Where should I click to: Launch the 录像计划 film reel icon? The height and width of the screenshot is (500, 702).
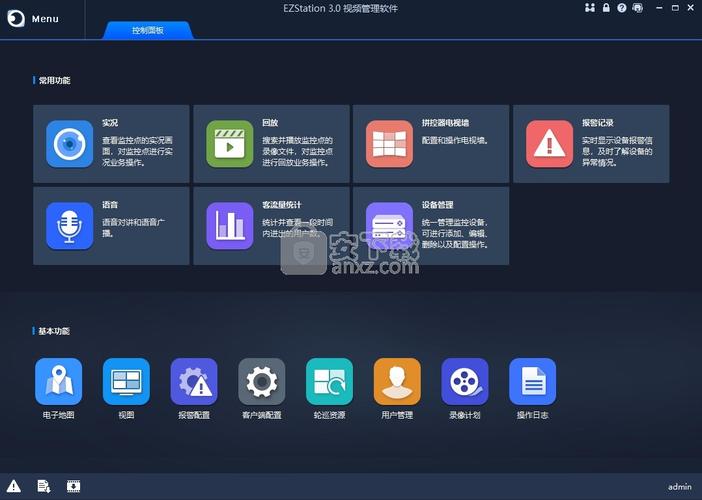point(465,381)
